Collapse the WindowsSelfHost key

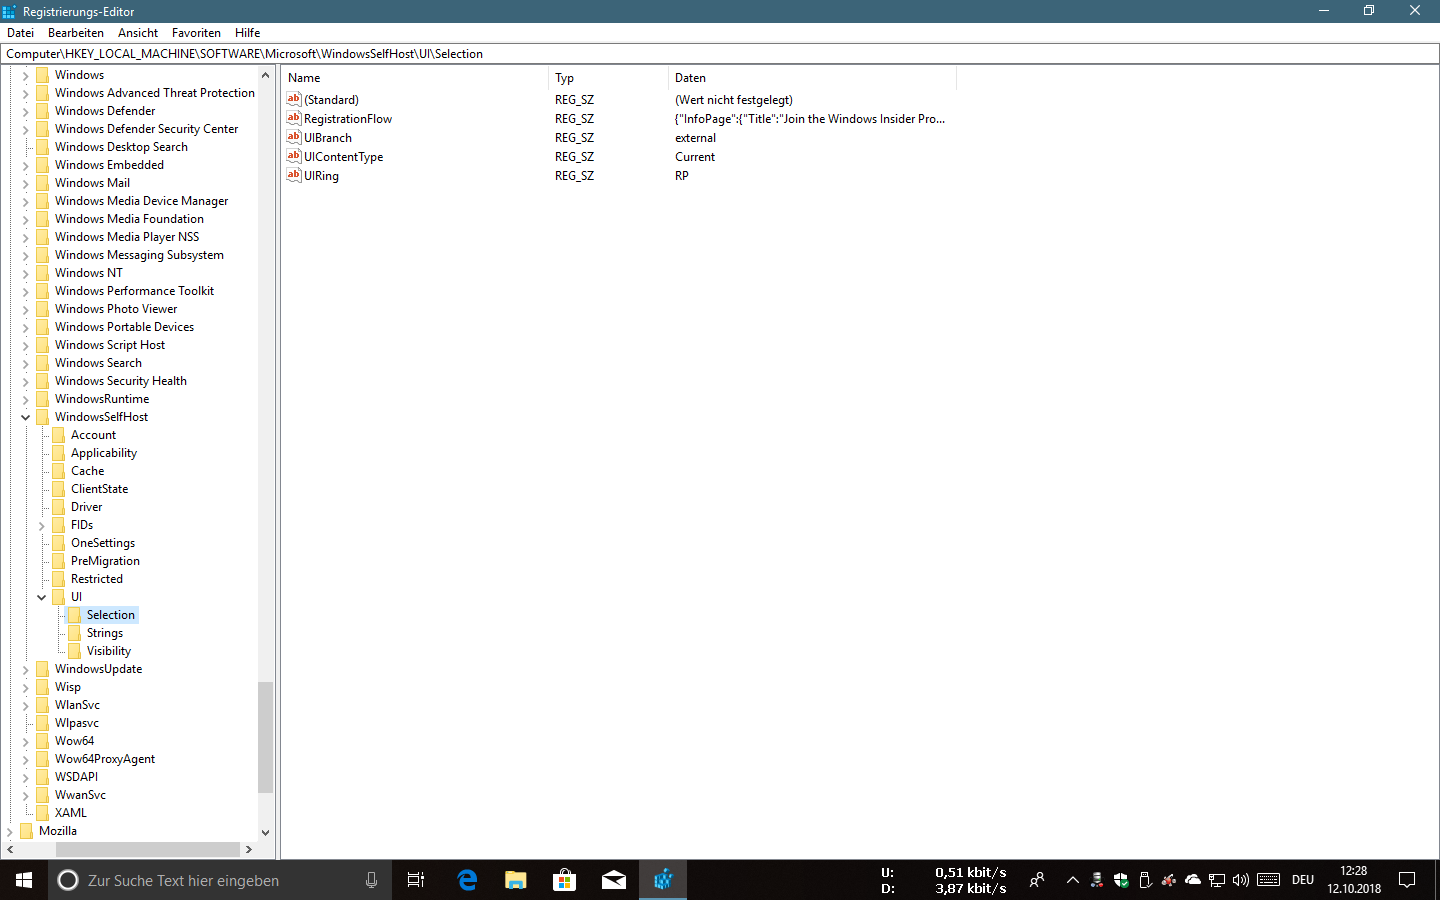tap(26, 417)
